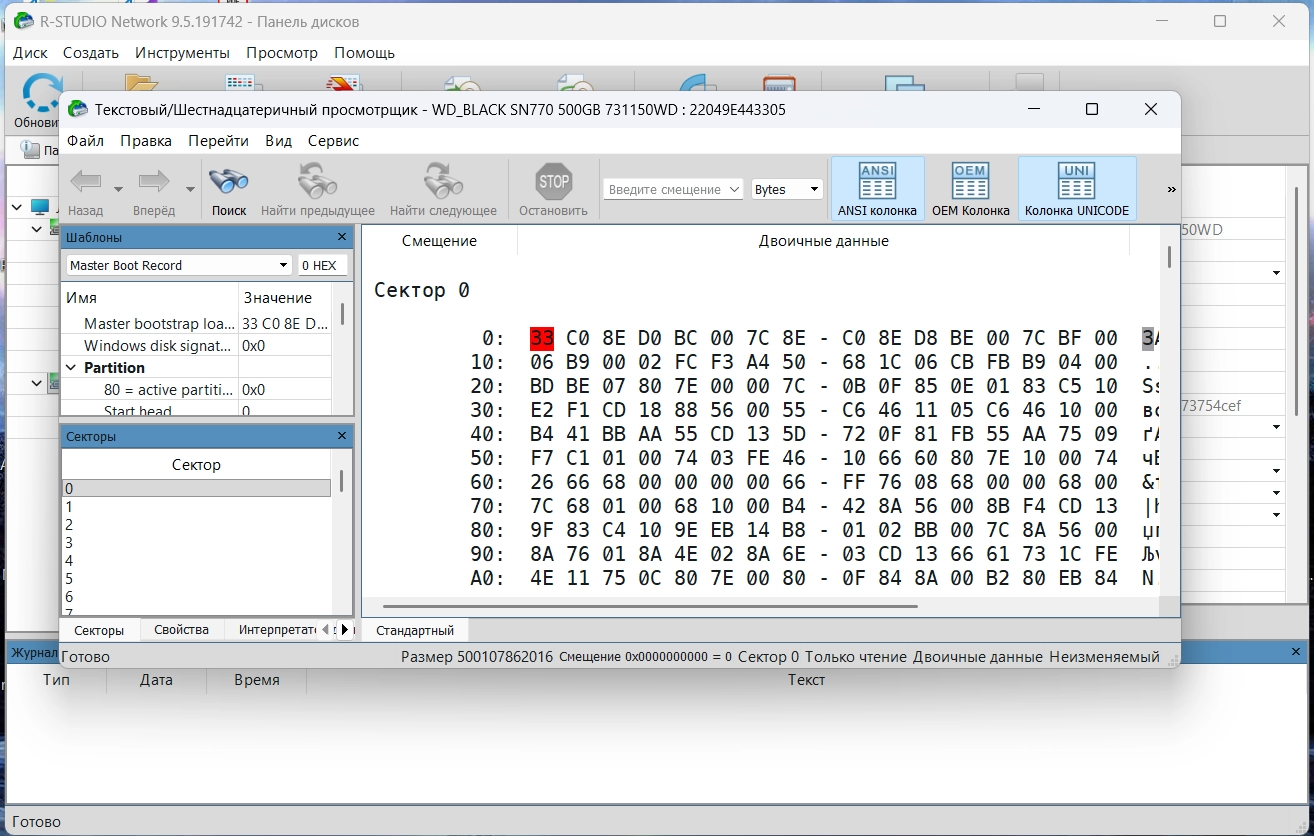
Task: Click the hex view horizontal scrollbar
Action: pyautogui.click(x=650, y=606)
